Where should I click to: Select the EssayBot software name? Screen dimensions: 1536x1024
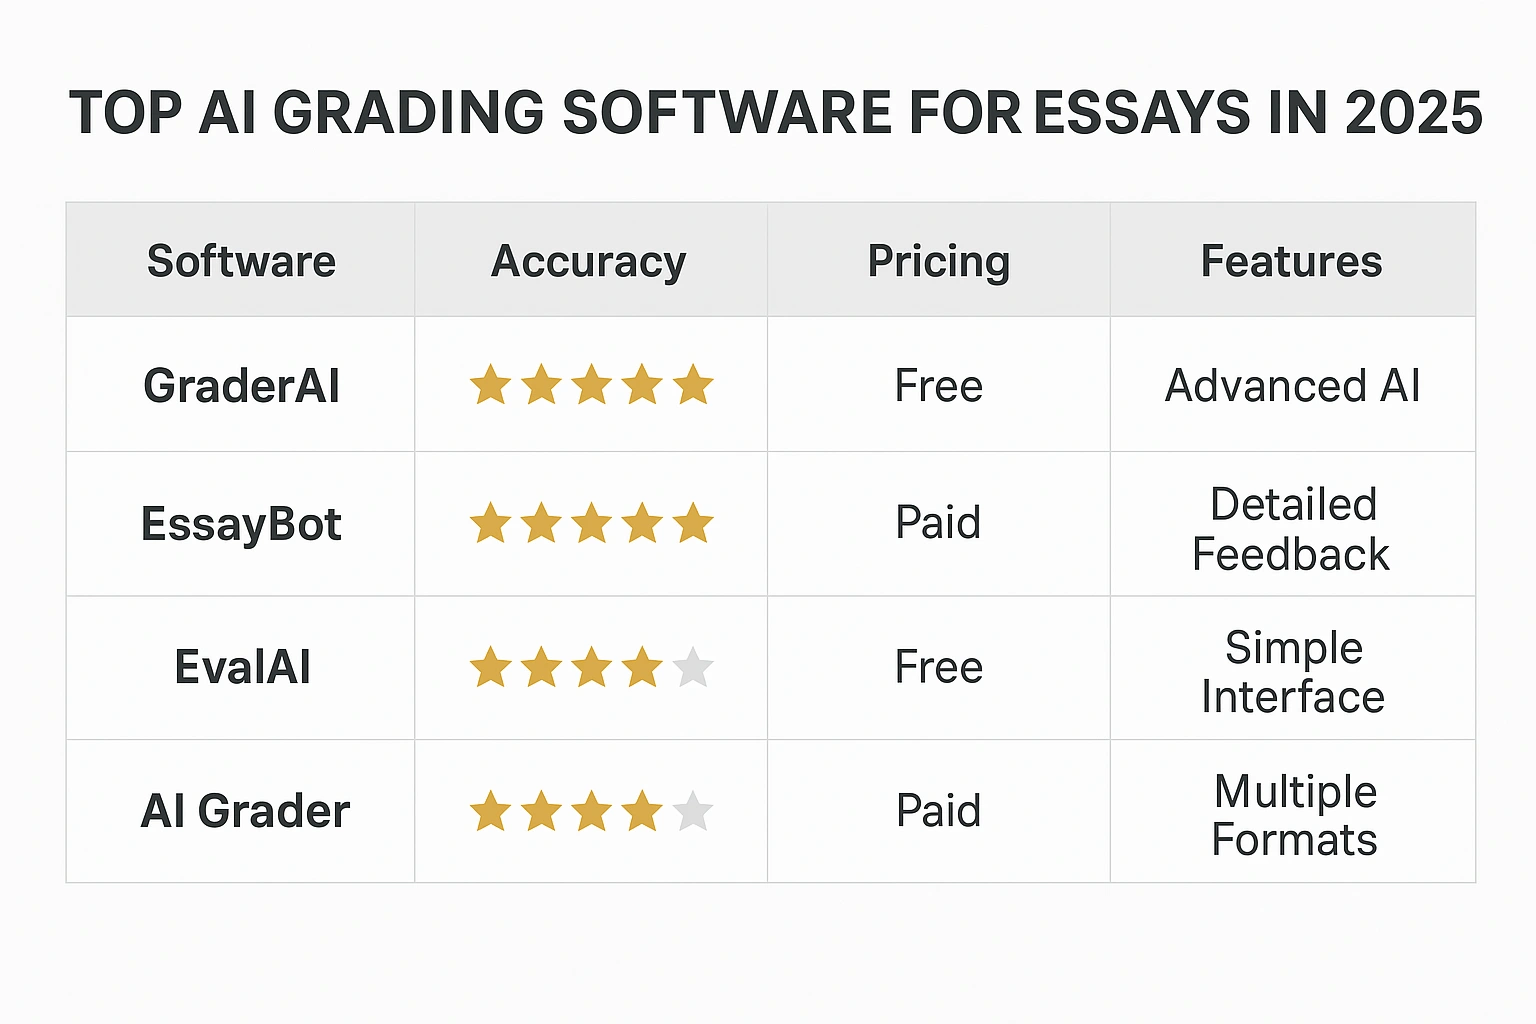coord(241,524)
